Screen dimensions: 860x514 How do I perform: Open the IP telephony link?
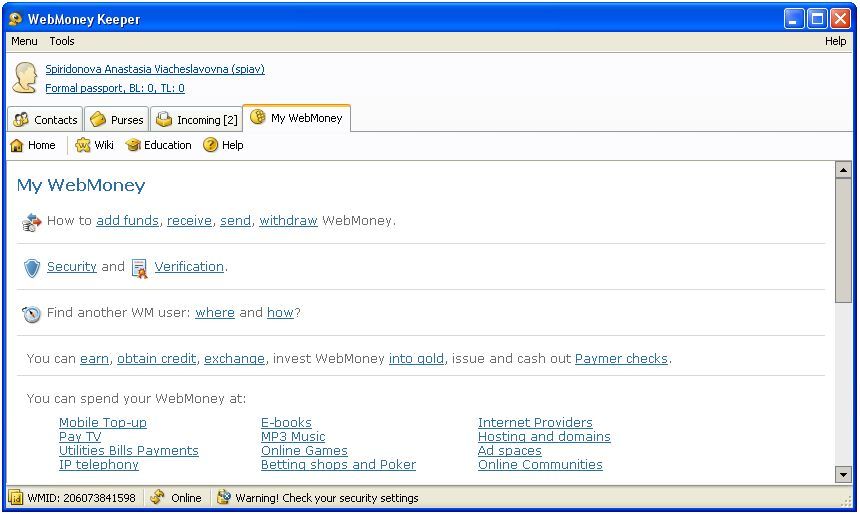pos(99,465)
